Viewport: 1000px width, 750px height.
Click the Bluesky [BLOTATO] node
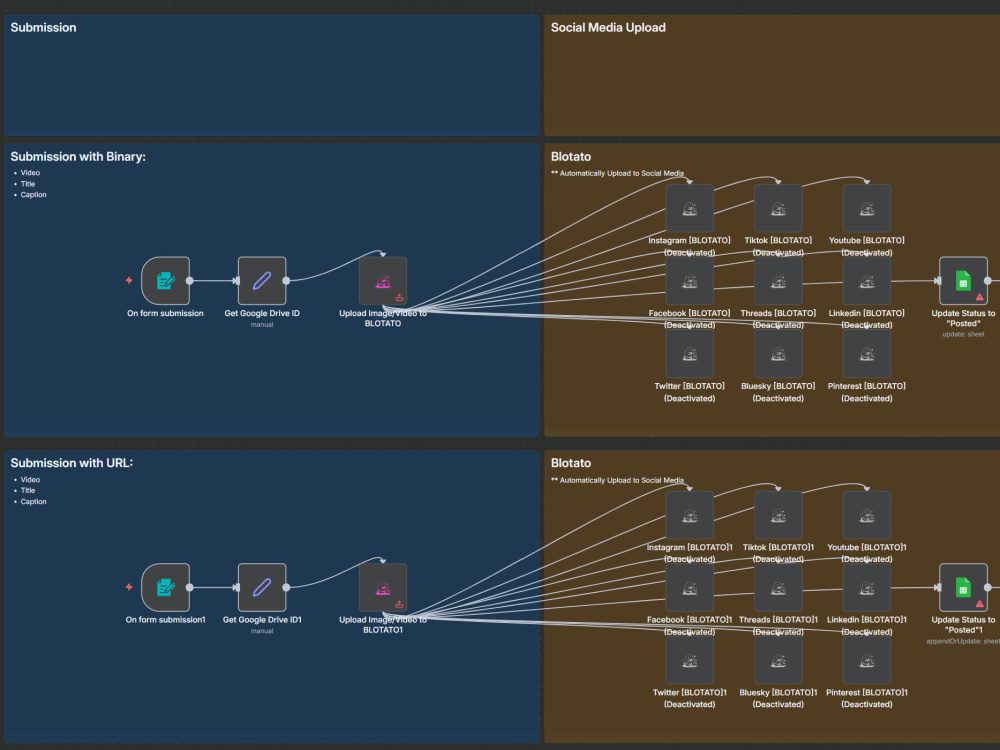[778, 354]
